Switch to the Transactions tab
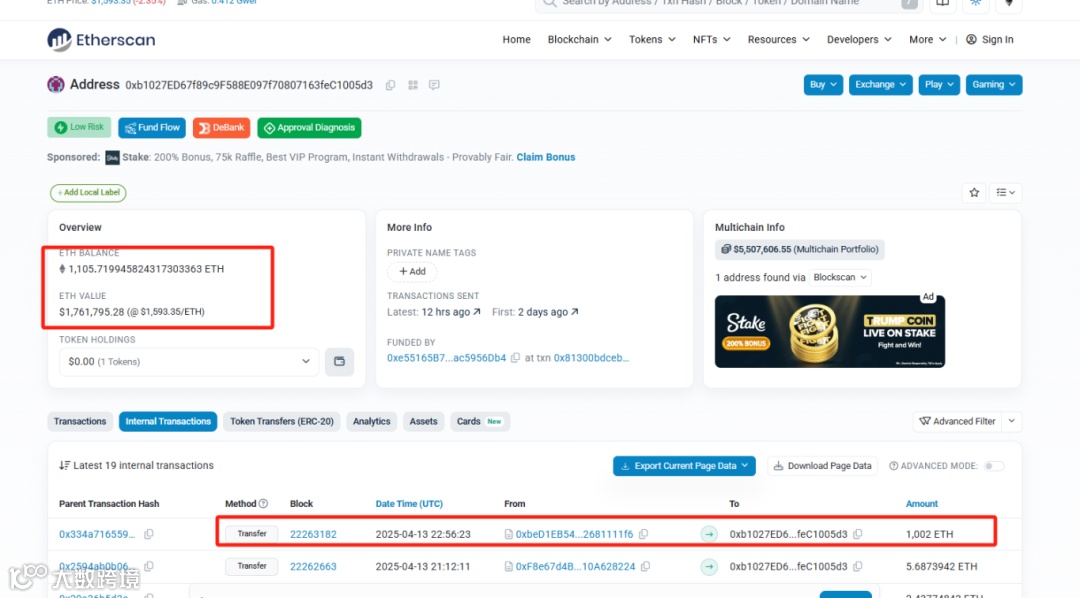The height and width of the screenshot is (598, 1080). (80, 422)
